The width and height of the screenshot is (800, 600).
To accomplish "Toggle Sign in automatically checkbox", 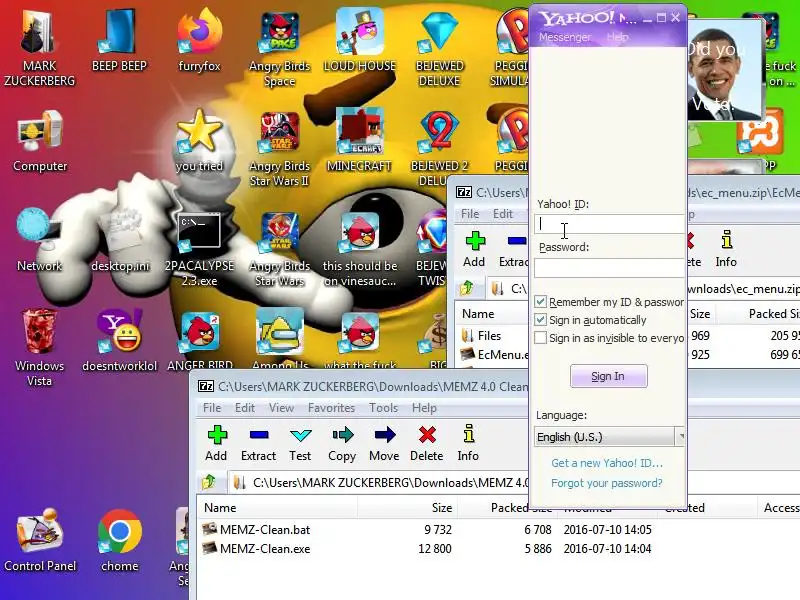I will (x=540, y=320).
